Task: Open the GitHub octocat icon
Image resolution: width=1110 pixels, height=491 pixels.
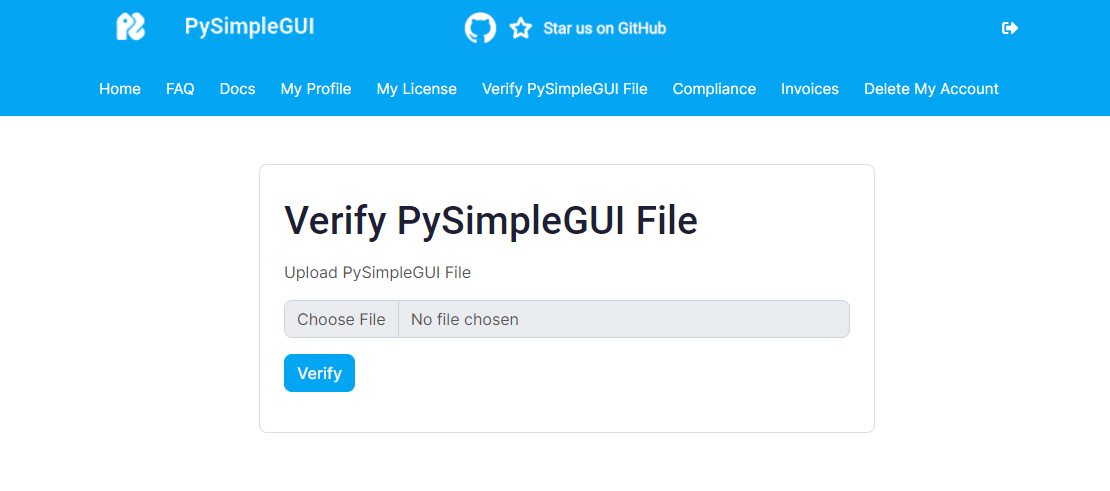Action: [480, 28]
